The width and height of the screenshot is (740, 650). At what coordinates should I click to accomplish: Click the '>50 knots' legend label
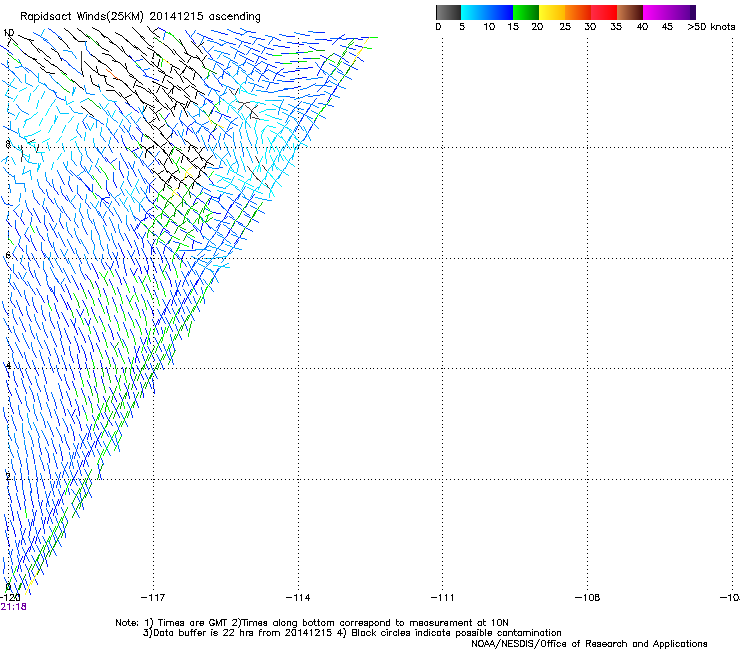coord(711,27)
